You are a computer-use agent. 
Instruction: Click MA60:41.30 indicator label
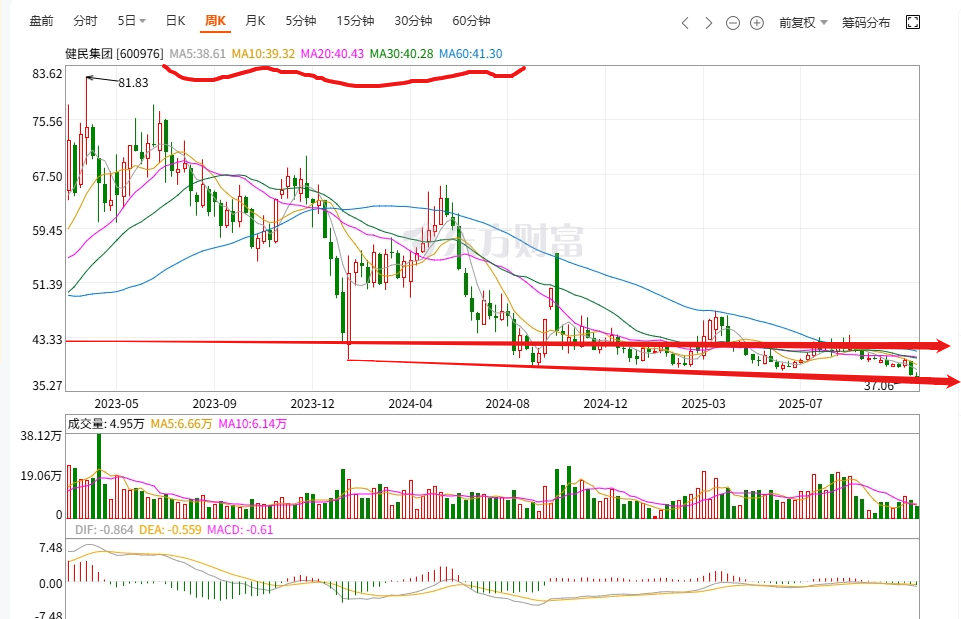coord(471,54)
